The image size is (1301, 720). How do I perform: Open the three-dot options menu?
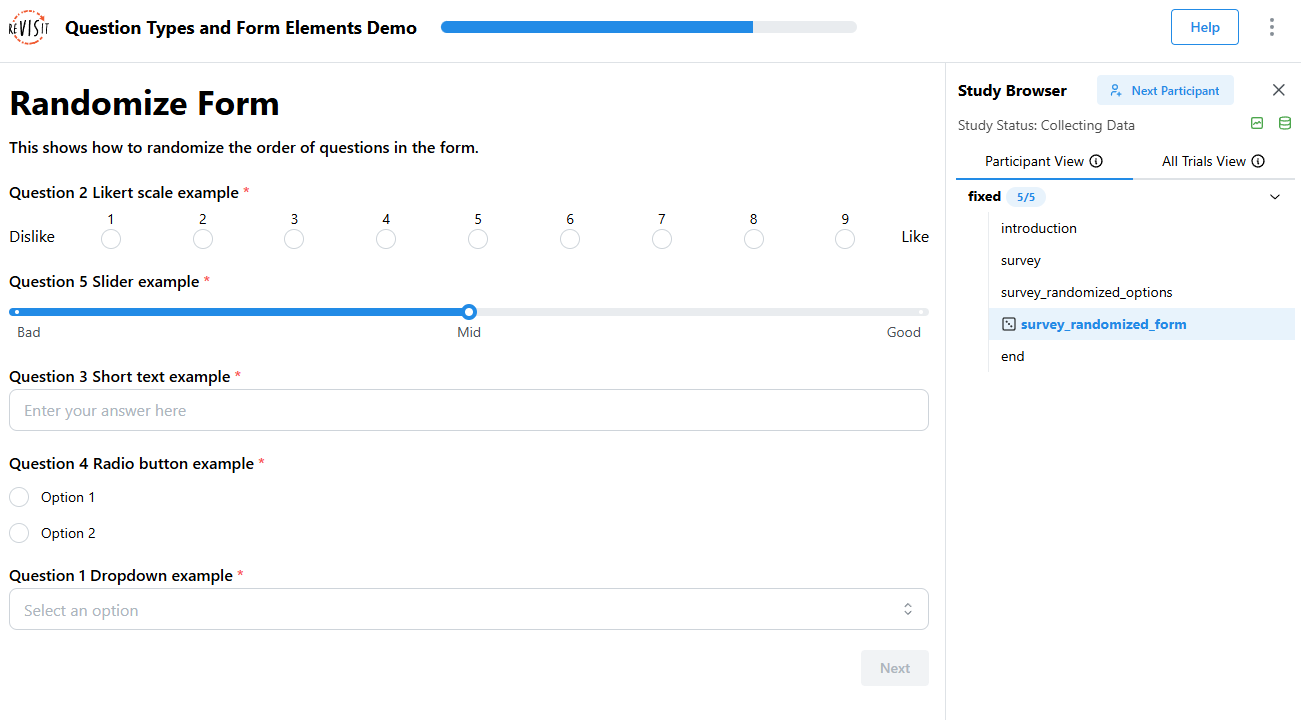[x=1272, y=28]
